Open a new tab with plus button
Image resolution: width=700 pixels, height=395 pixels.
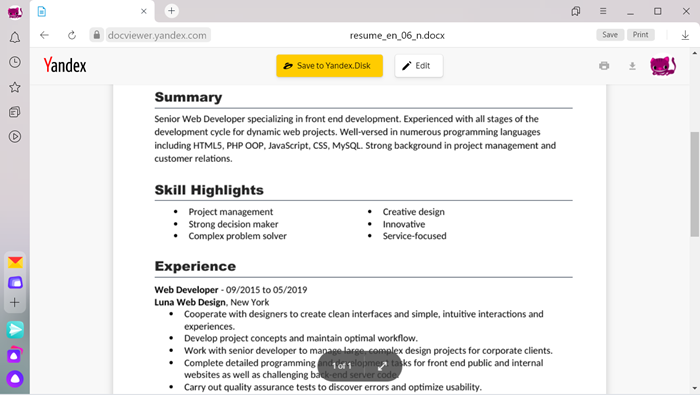point(171,11)
